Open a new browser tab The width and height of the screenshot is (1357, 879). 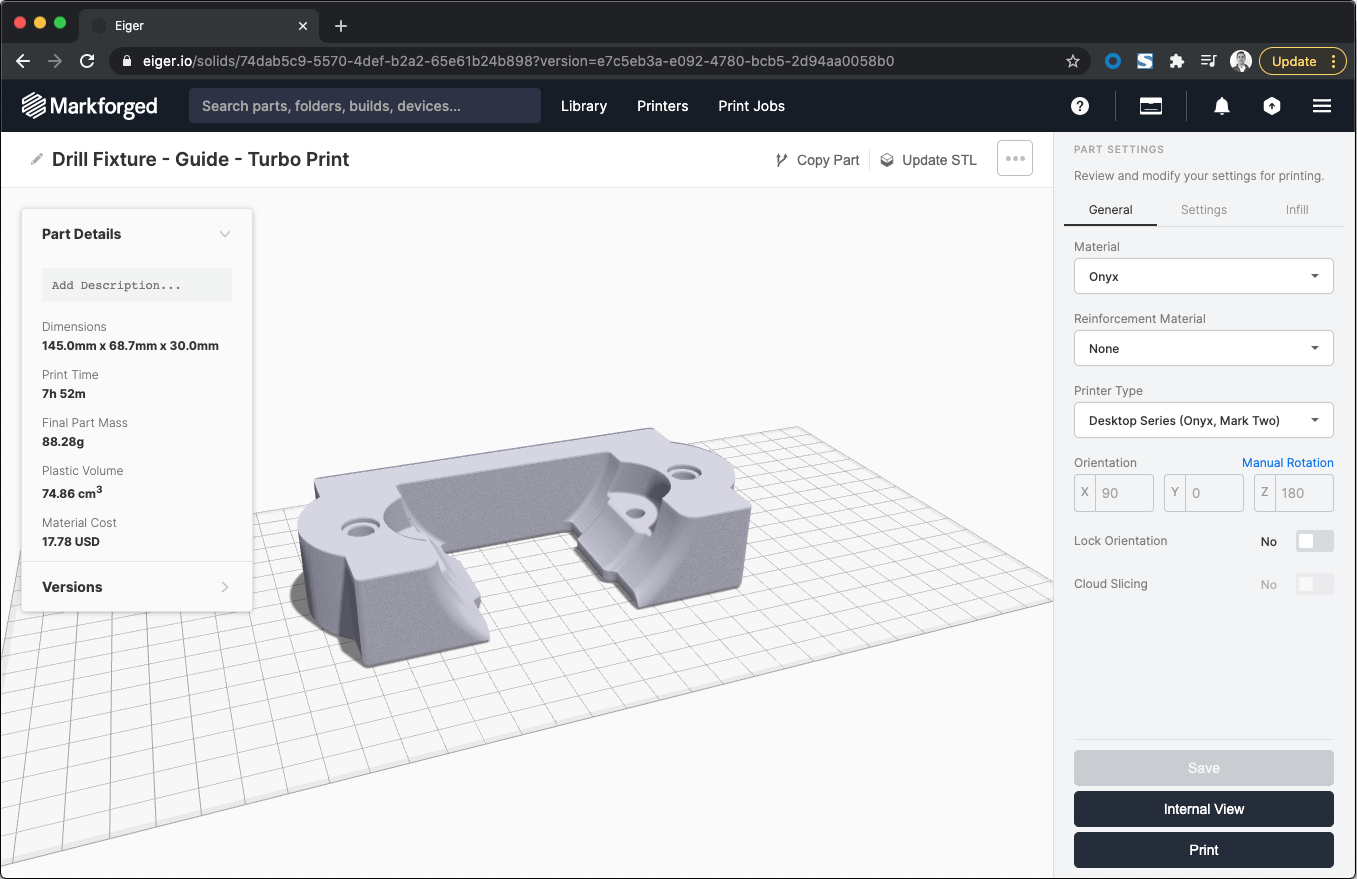[341, 26]
